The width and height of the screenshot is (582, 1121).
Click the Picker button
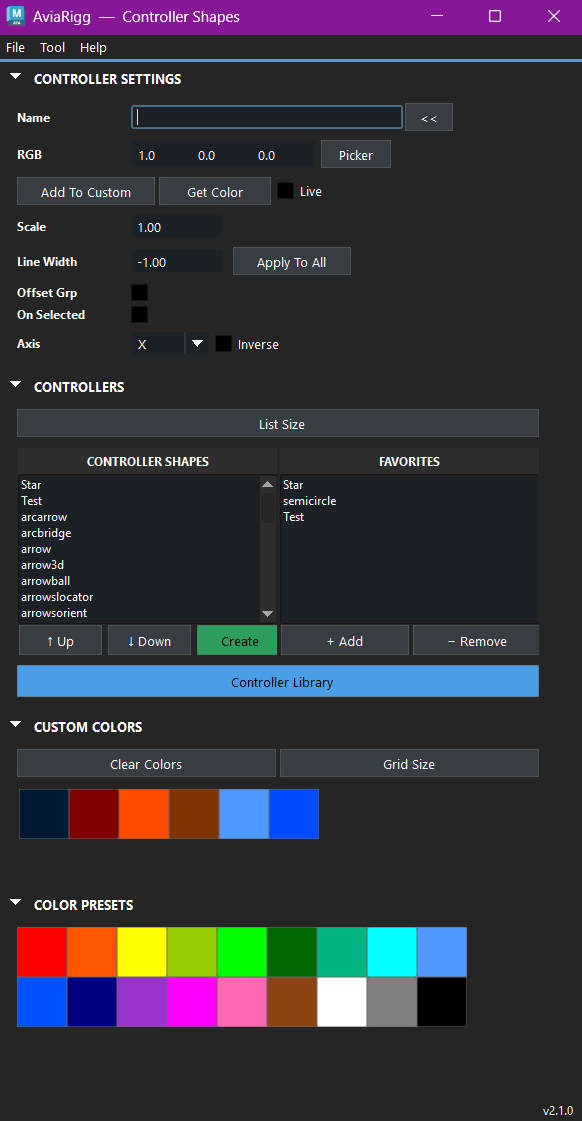[355, 154]
